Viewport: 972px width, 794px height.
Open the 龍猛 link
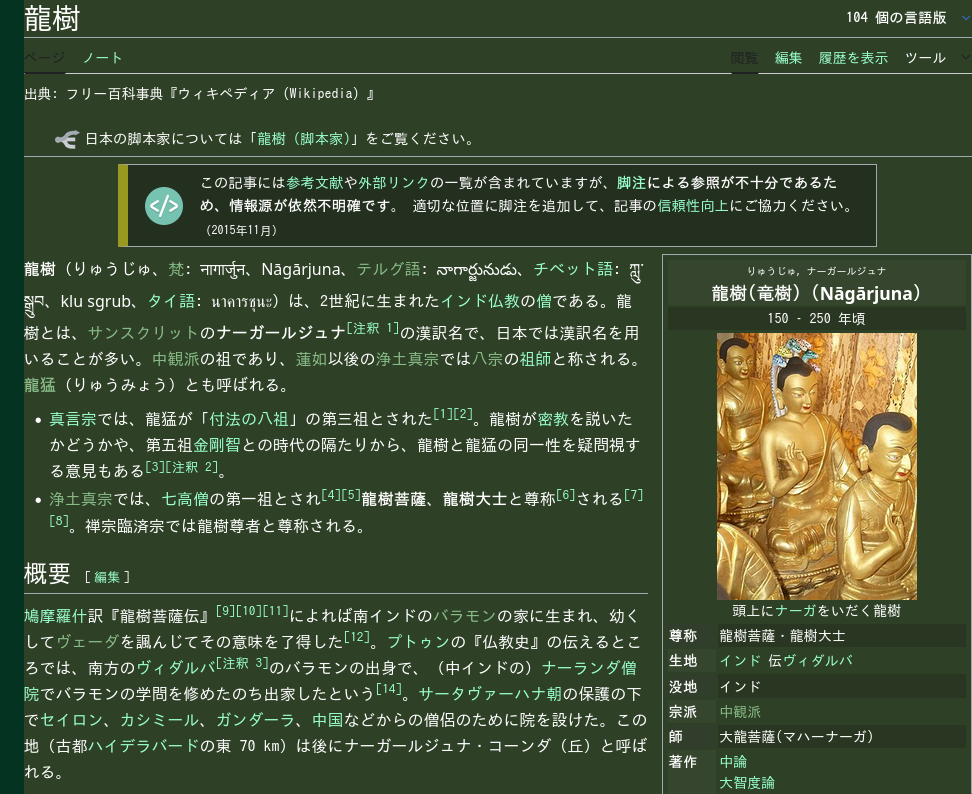point(40,385)
